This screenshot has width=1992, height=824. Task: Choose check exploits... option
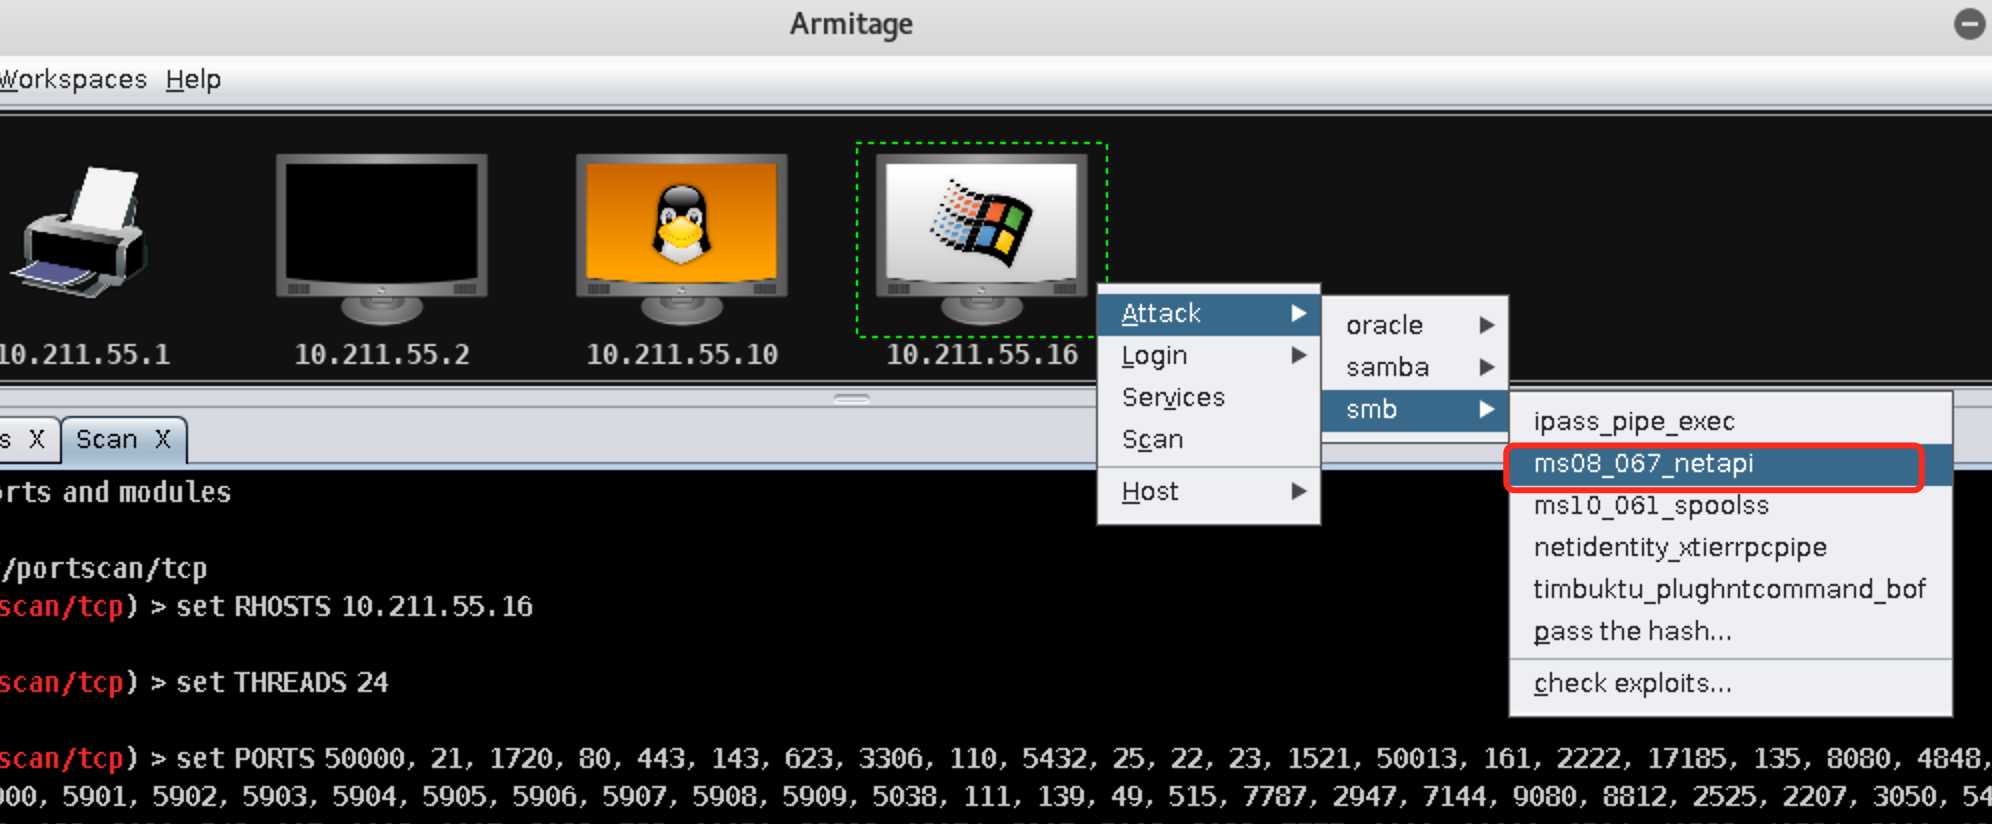[x=1730, y=683]
